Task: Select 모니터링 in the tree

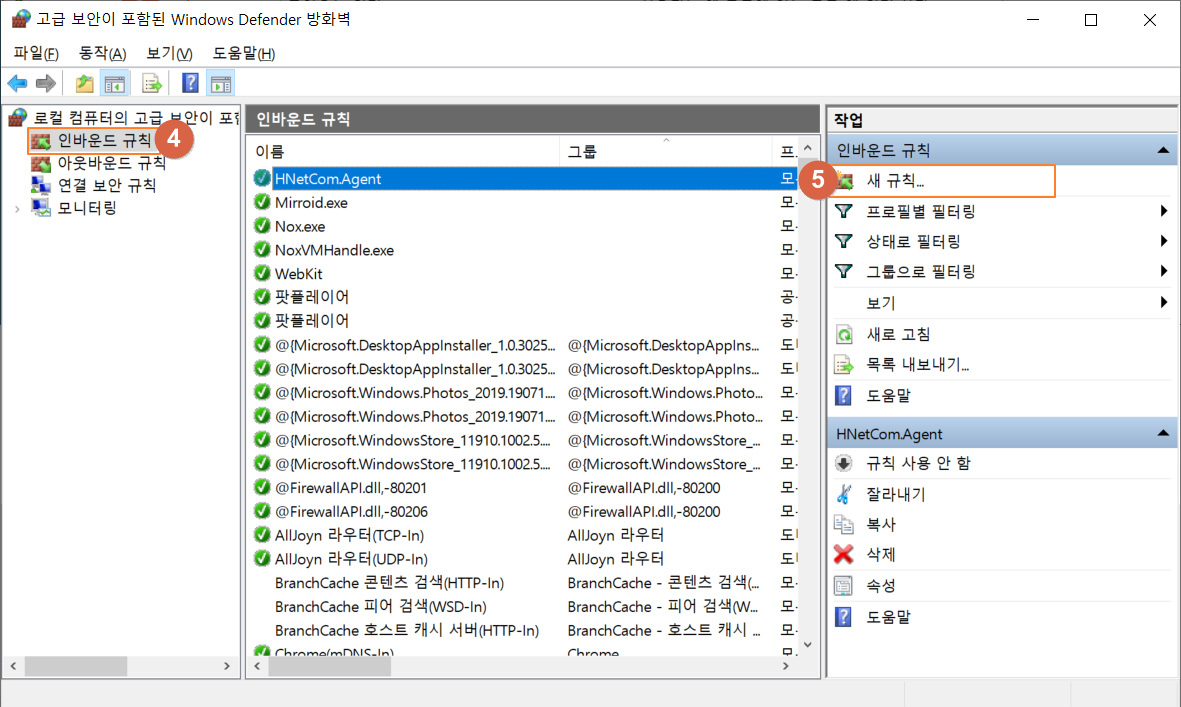Action: pos(87,209)
